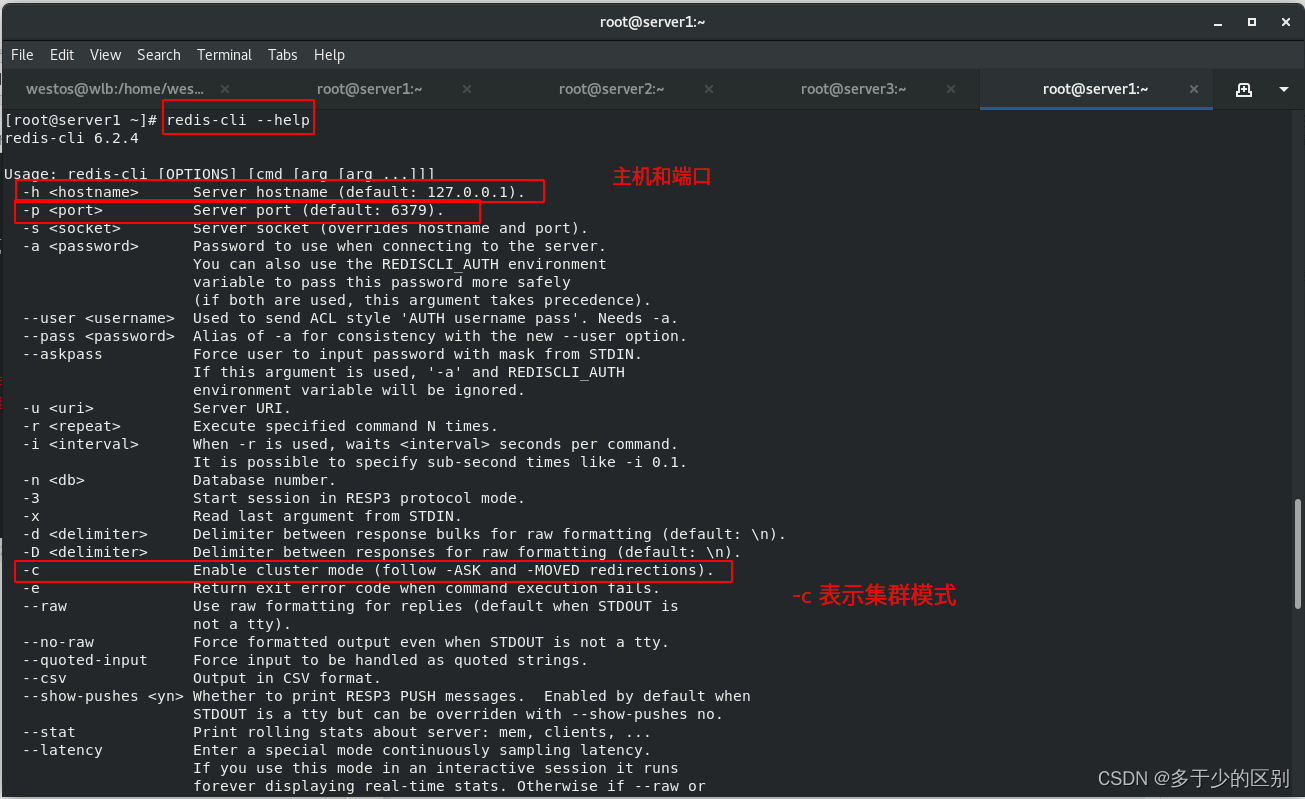This screenshot has height=799, width=1305.
Task: Click the 'redis-cli 6.2.4' version line
Action: pos(71,138)
